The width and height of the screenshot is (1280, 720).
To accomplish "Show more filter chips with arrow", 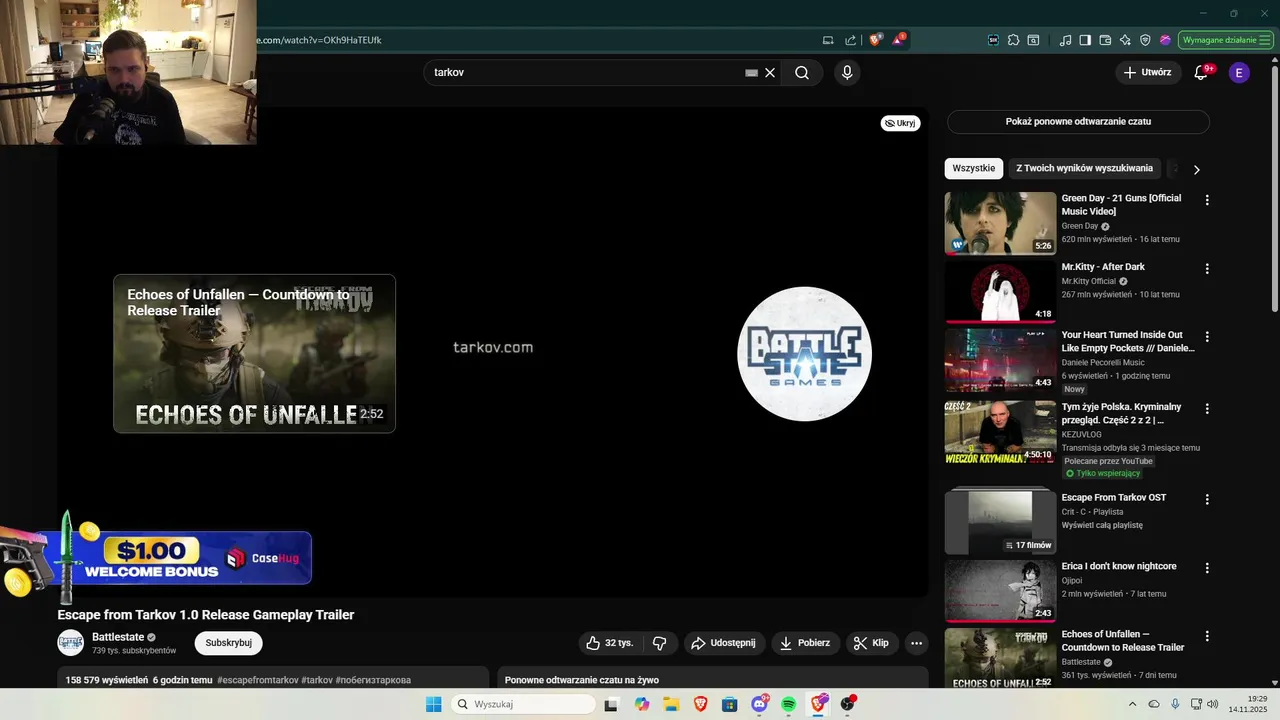I will [x=1196, y=169].
